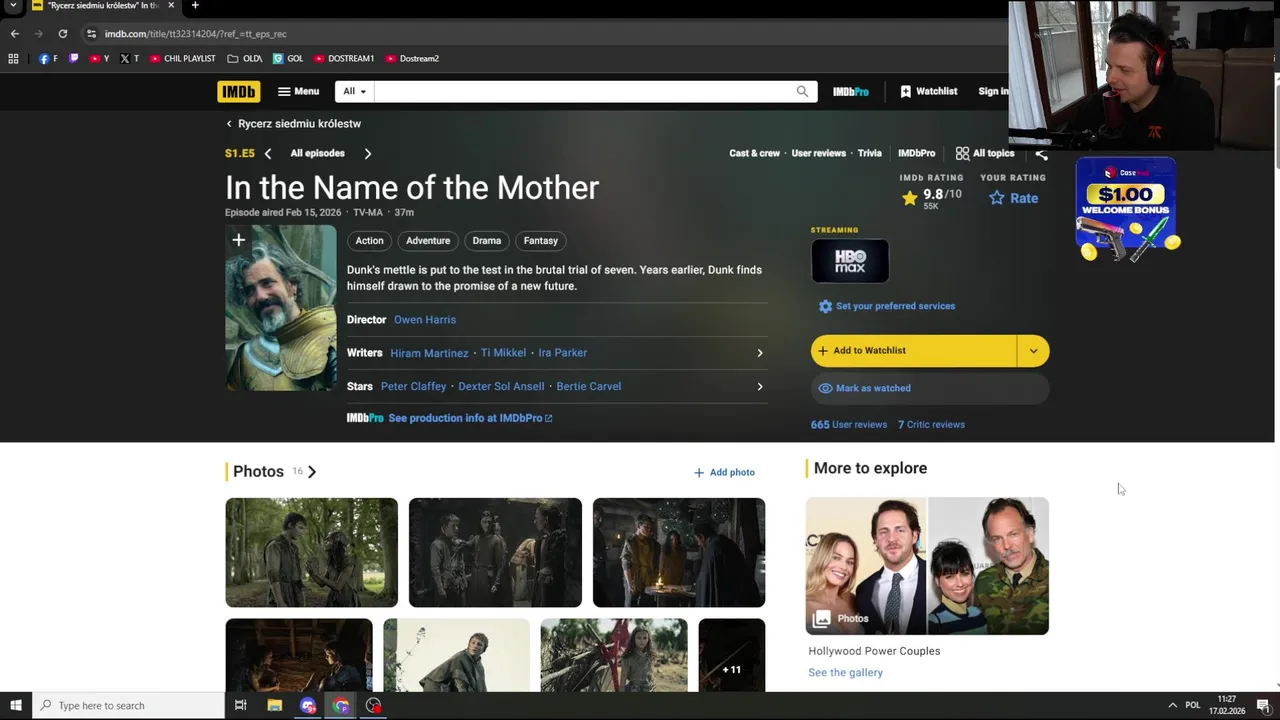The width and height of the screenshot is (1280, 720).
Task: Open the episode poster image
Action: click(281, 308)
